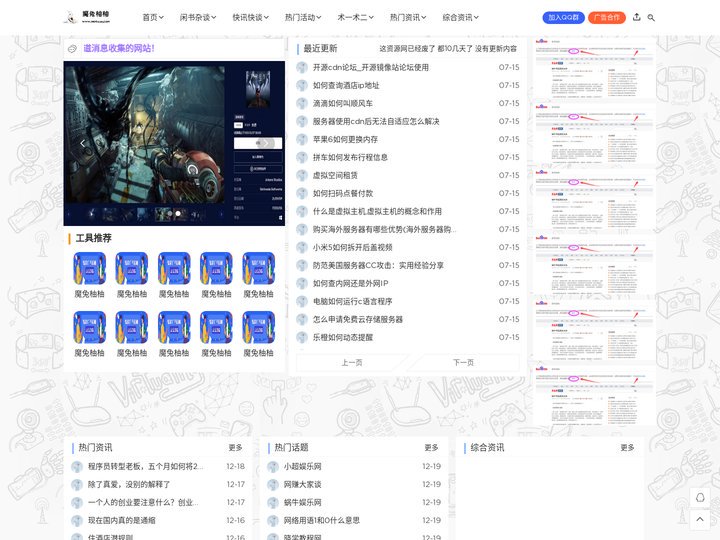Go to next page with 下一页
Viewport: 720px width, 540px height.
tap(463, 363)
